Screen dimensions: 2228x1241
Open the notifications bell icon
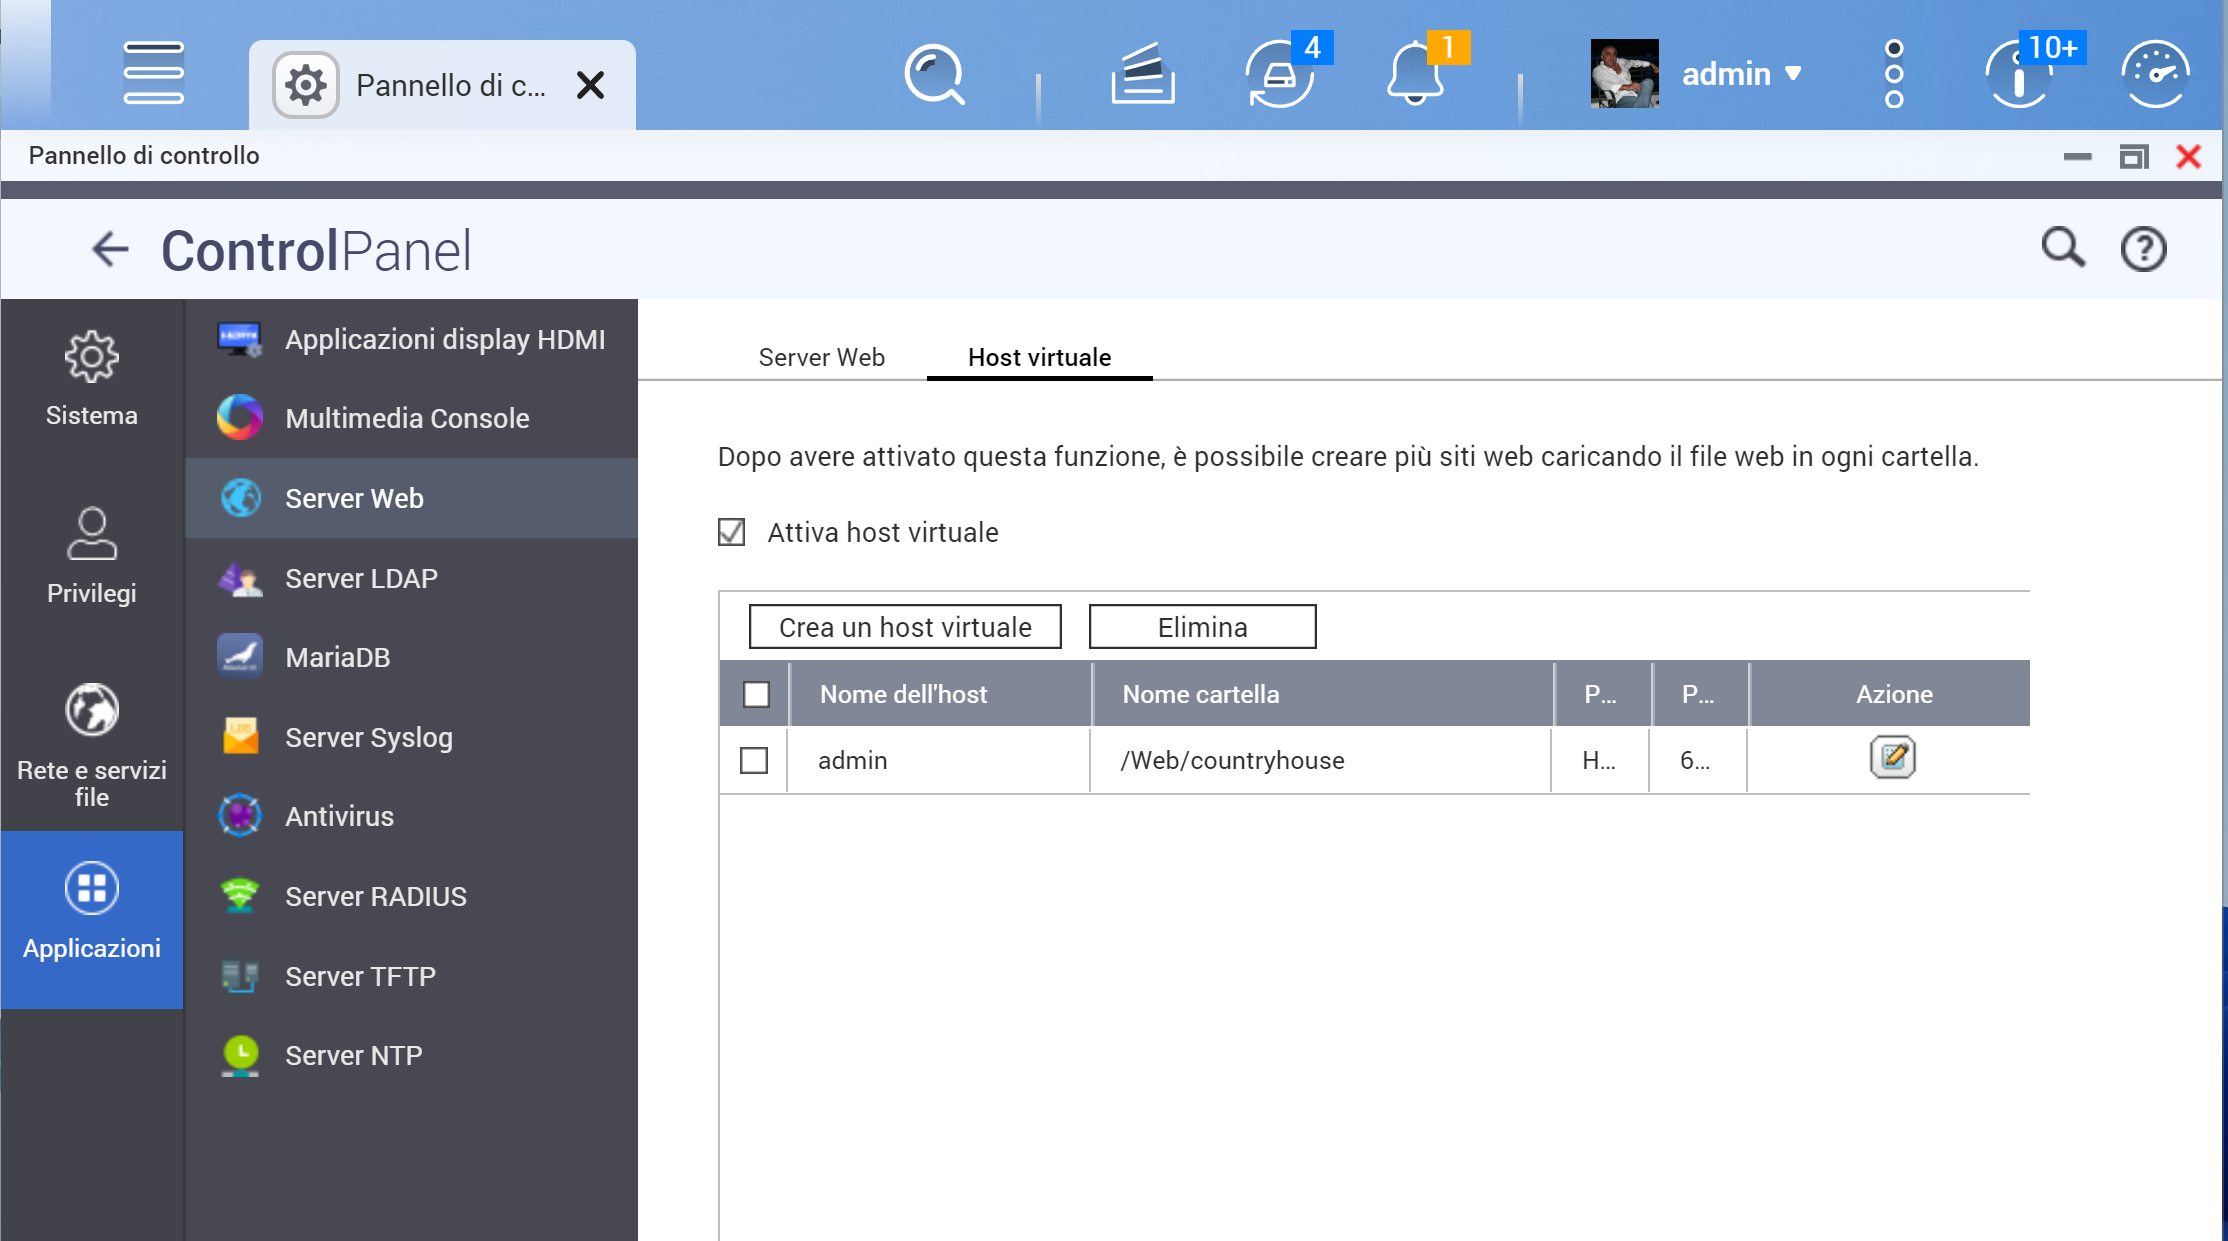tap(1415, 74)
